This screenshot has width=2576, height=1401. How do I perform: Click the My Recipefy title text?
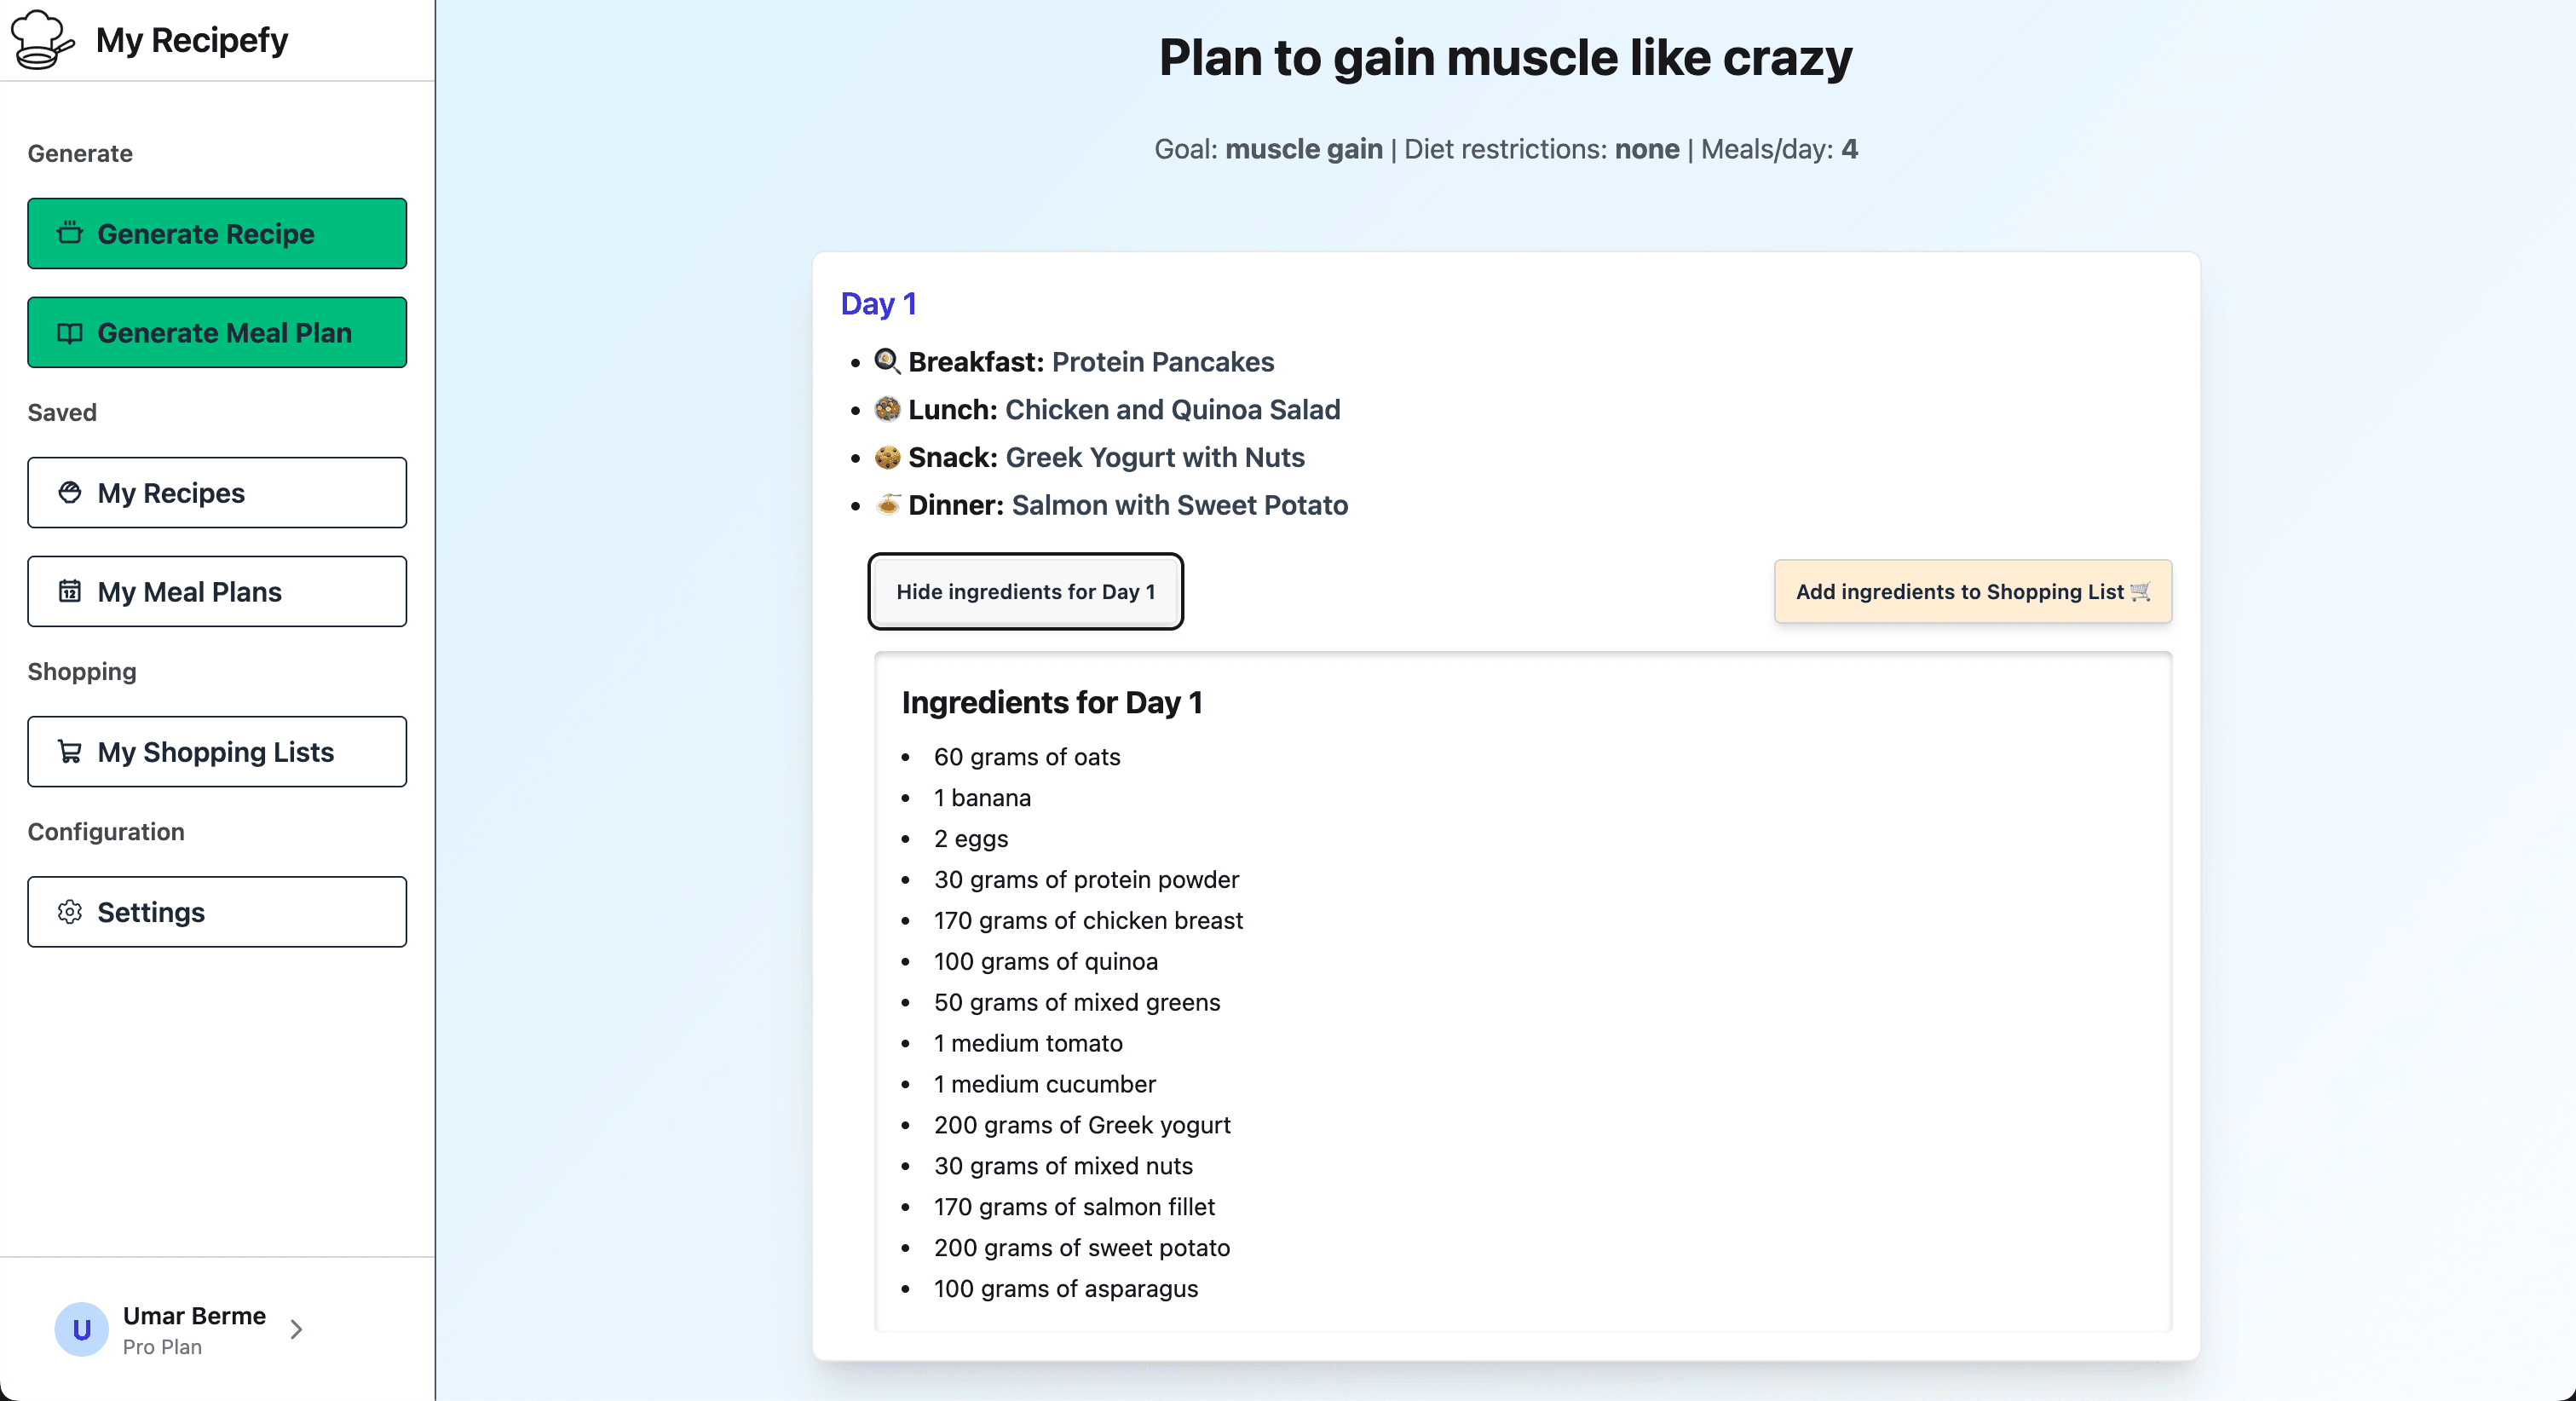point(192,40)
